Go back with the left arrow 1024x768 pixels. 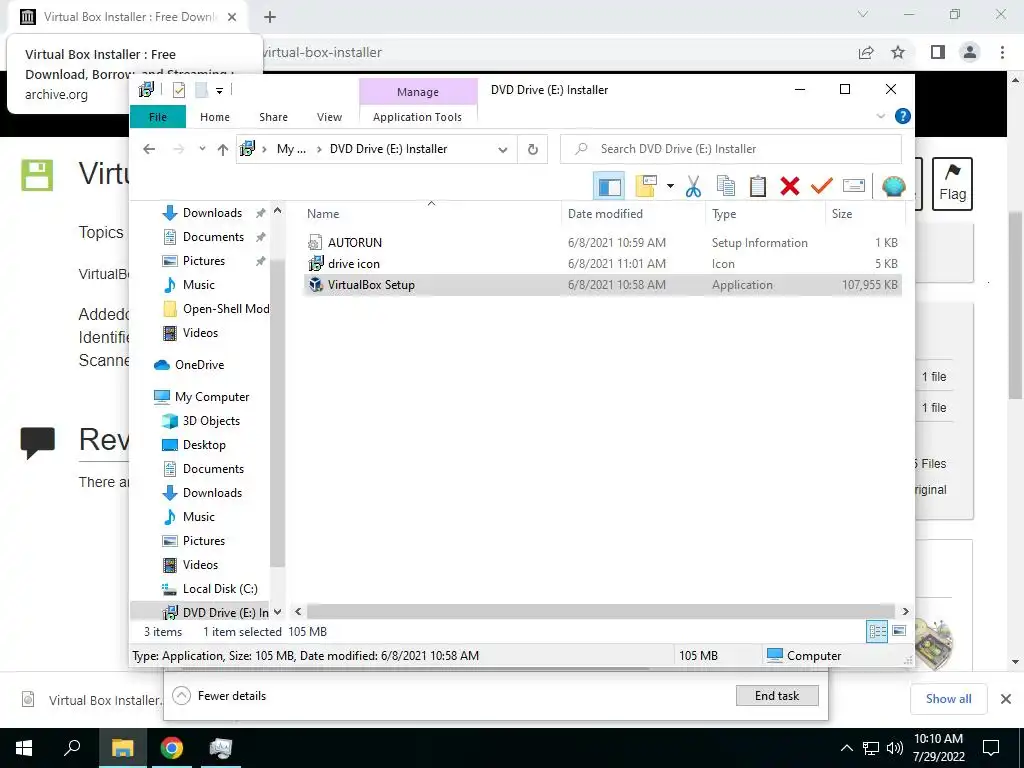(149, 150)
